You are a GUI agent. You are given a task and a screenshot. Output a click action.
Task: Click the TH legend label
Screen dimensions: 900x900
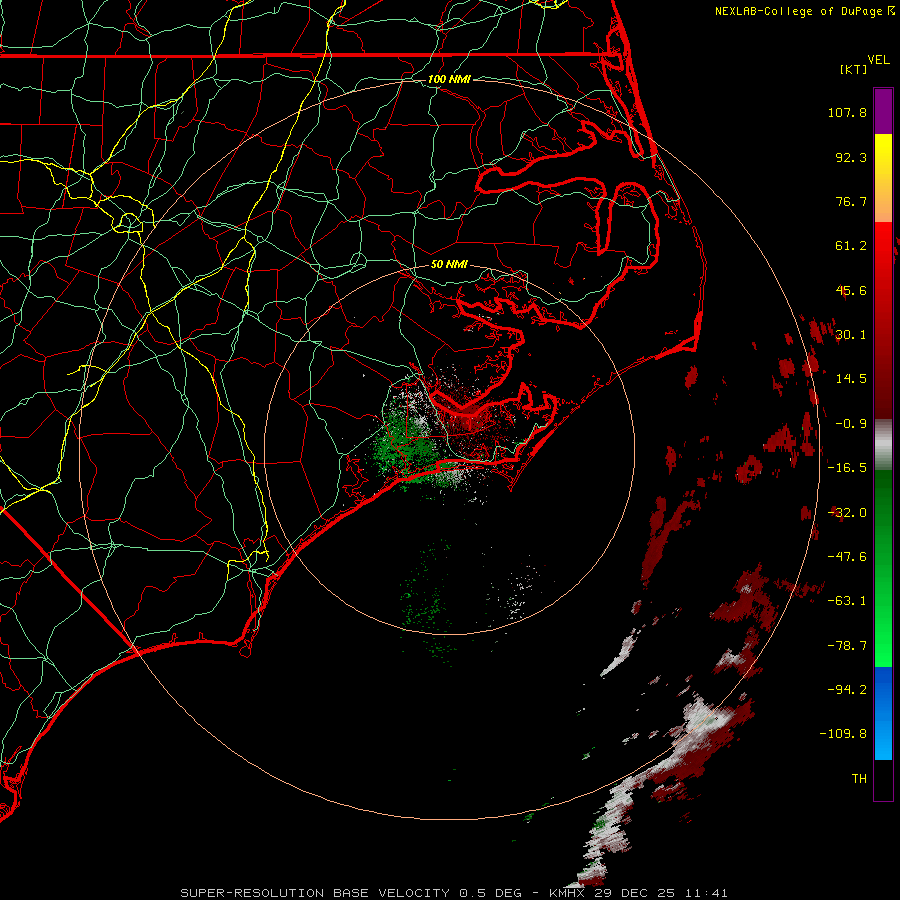pos(859,779)
